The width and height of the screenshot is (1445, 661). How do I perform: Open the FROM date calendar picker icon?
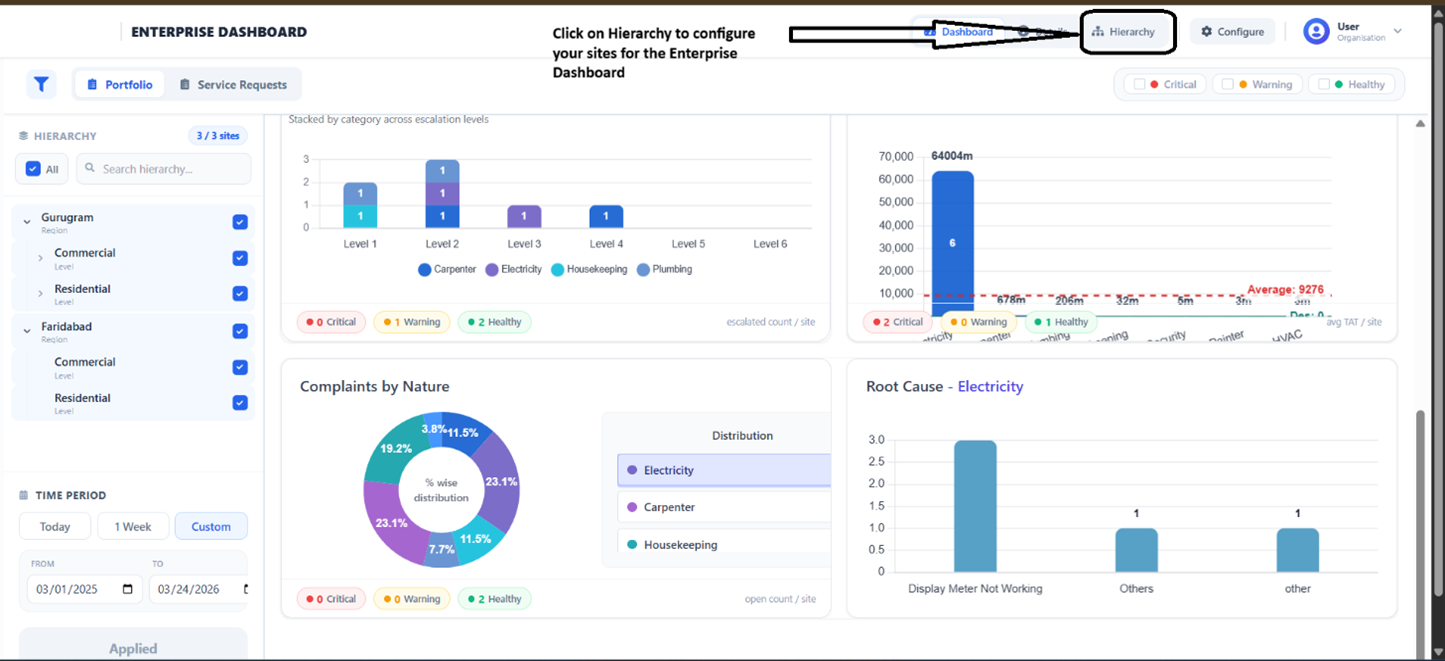pos(127,589)
